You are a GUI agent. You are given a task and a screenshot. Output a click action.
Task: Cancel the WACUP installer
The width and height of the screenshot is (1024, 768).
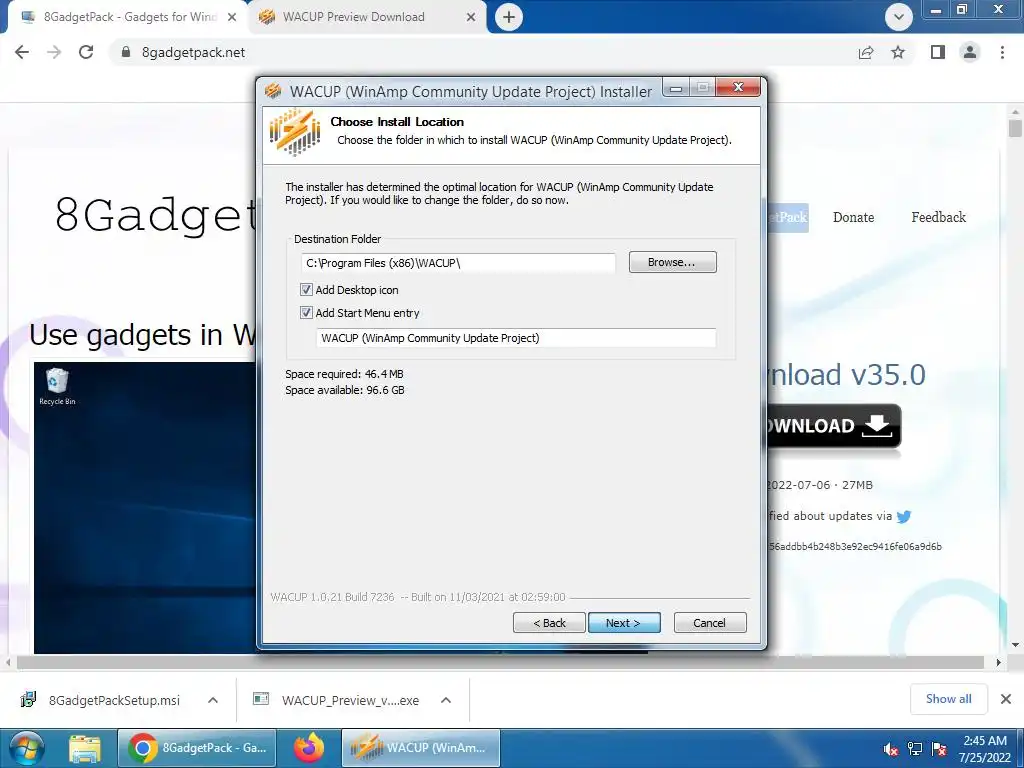coord(710,622)
